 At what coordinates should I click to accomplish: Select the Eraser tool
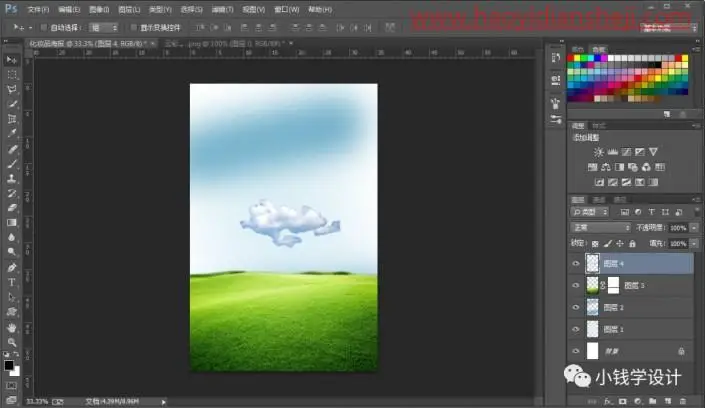click(x=12, y=208)
